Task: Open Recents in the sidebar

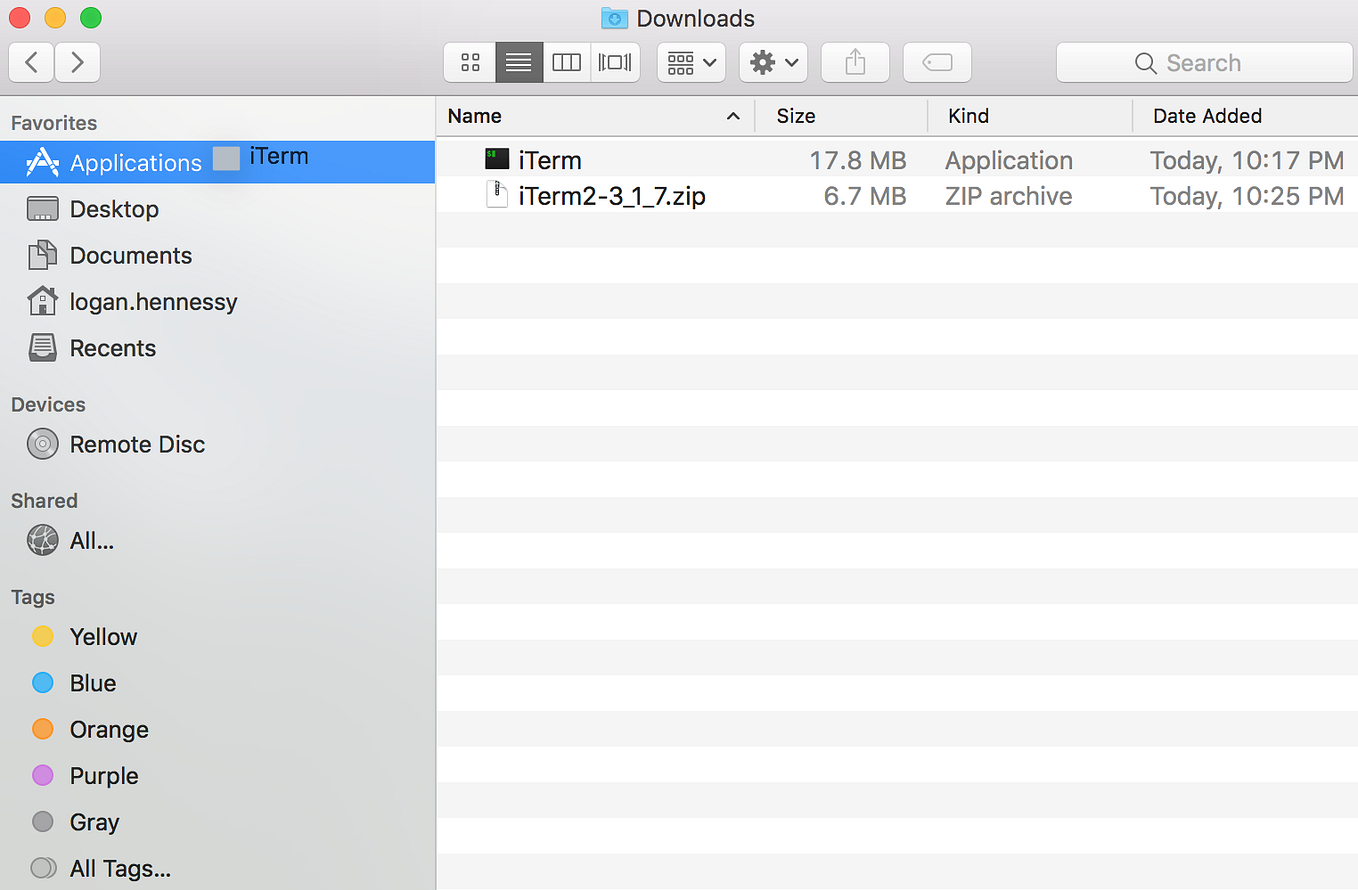Action: [217, 348]
